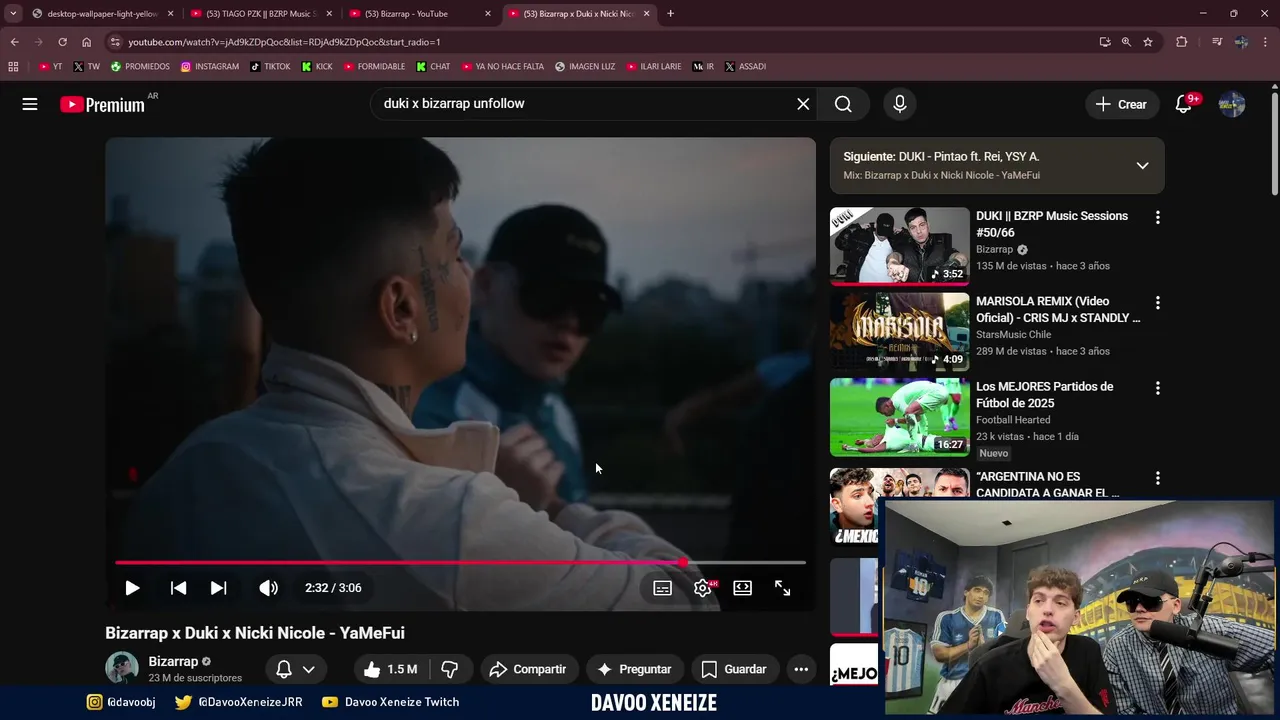Open the KICK bookmark
The image size is (1280, 720).
click(317, 67)
